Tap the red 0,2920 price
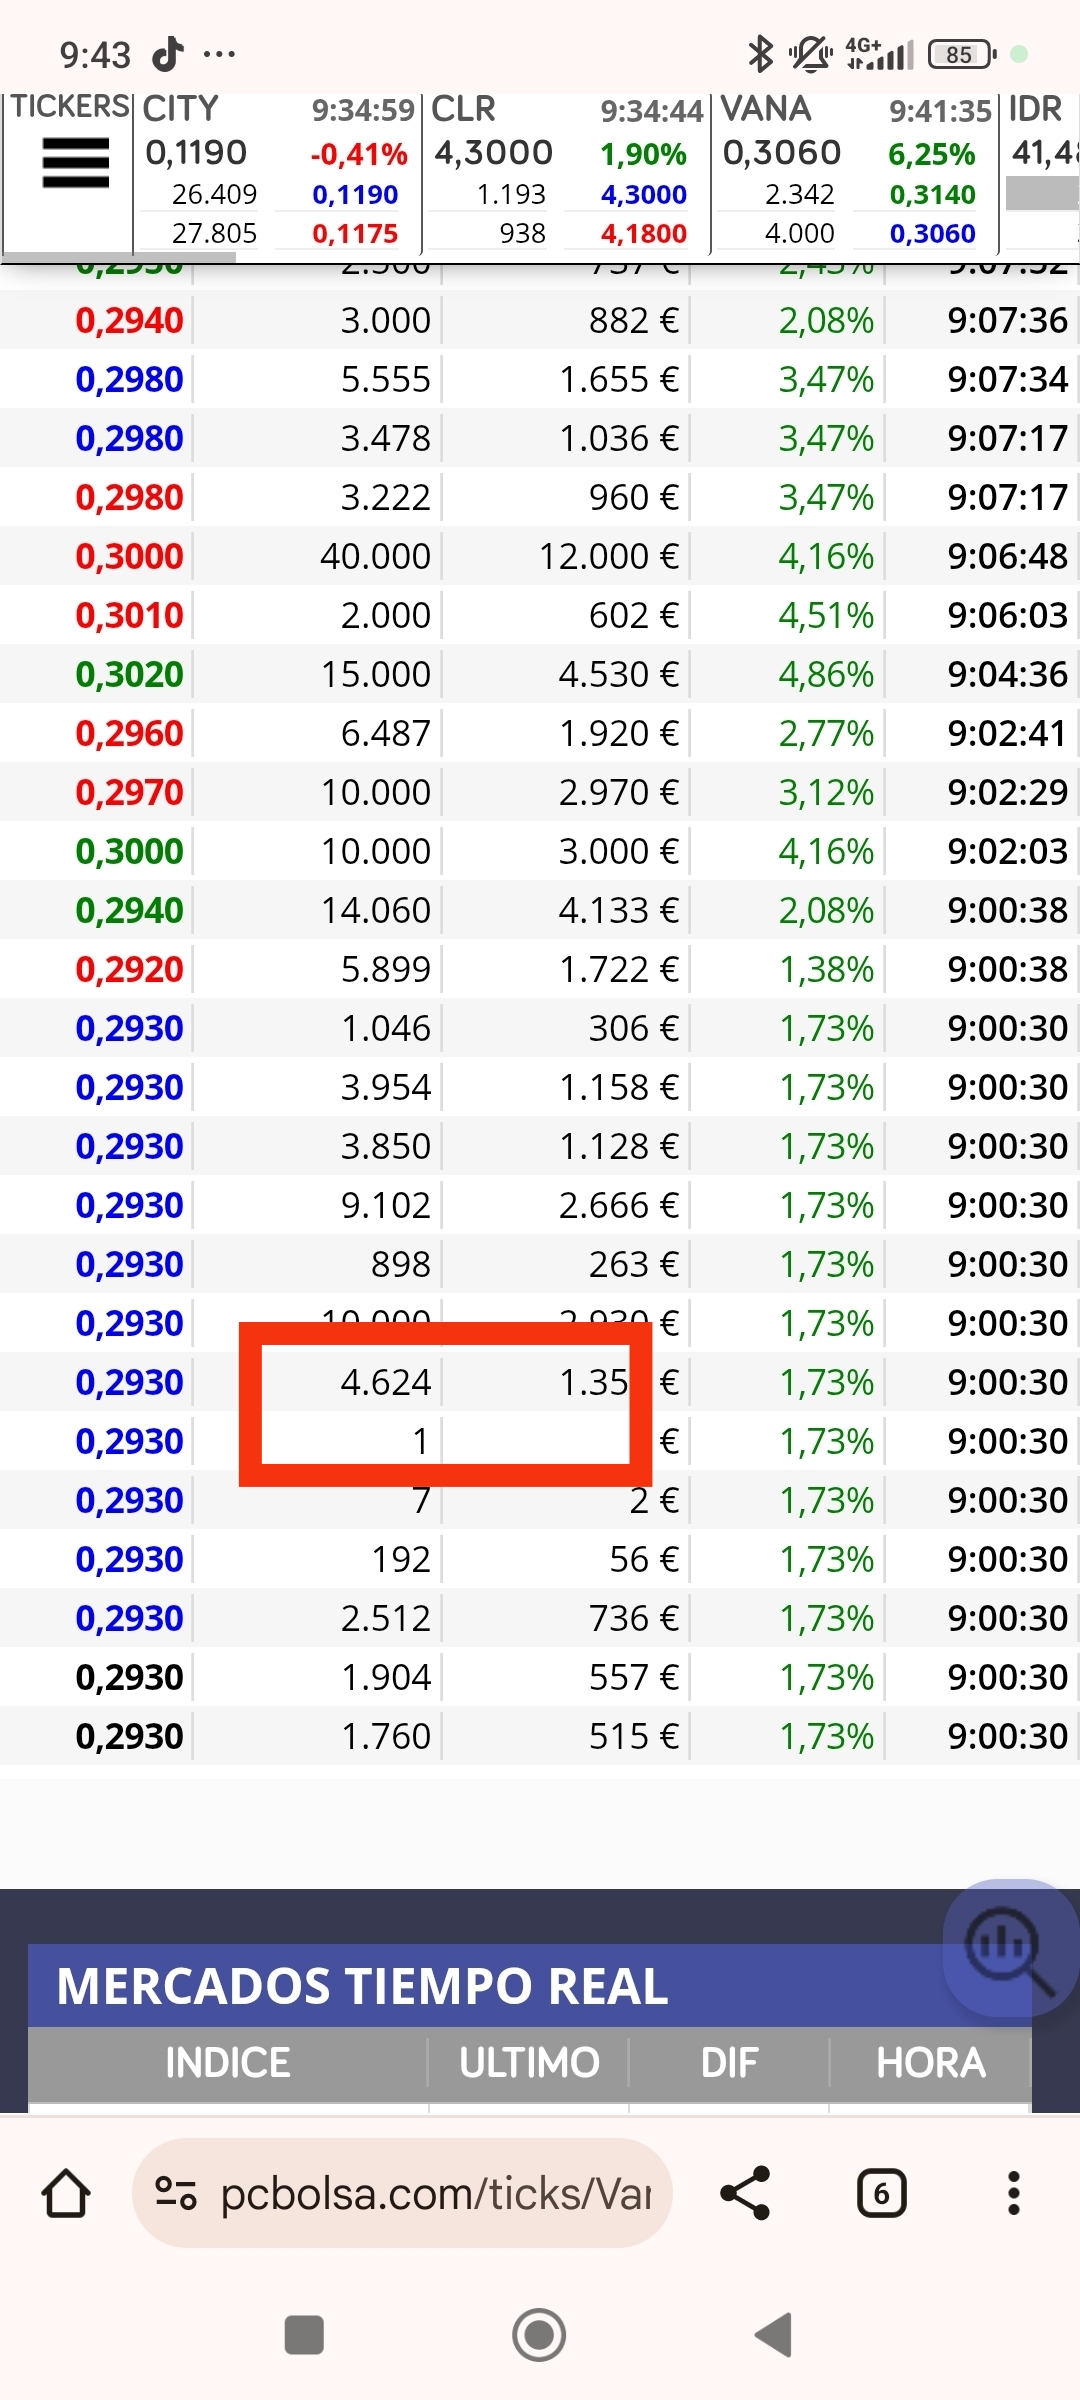This screenshot has width=1080, height=2400. pyautogui.click(x=129, y=969)
